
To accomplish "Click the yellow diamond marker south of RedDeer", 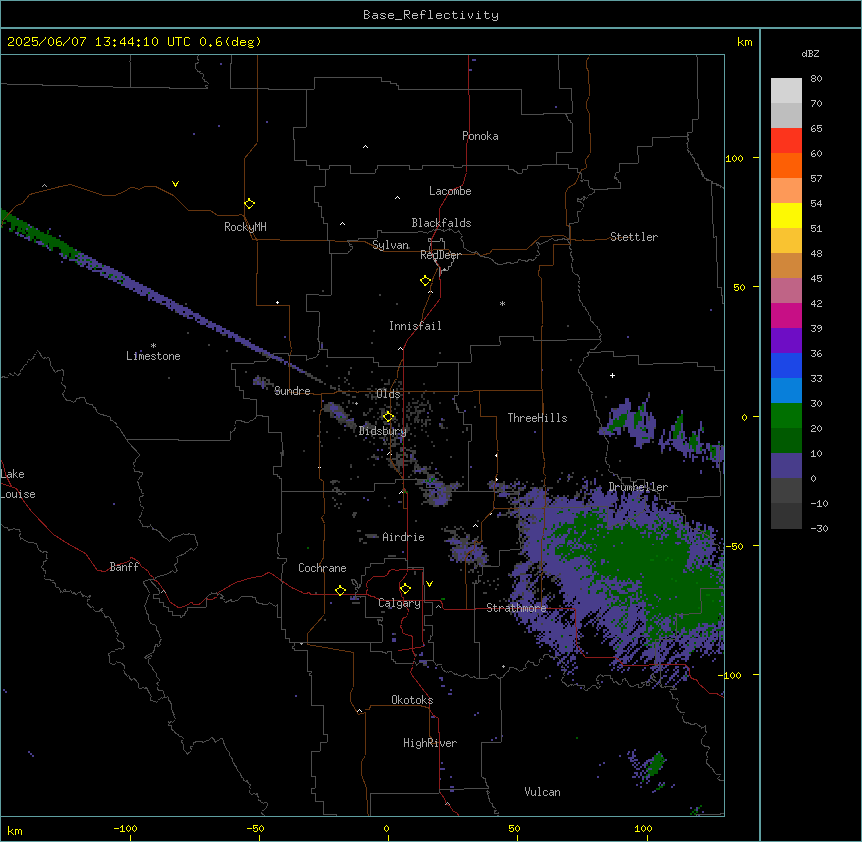I will pos(425,281).
